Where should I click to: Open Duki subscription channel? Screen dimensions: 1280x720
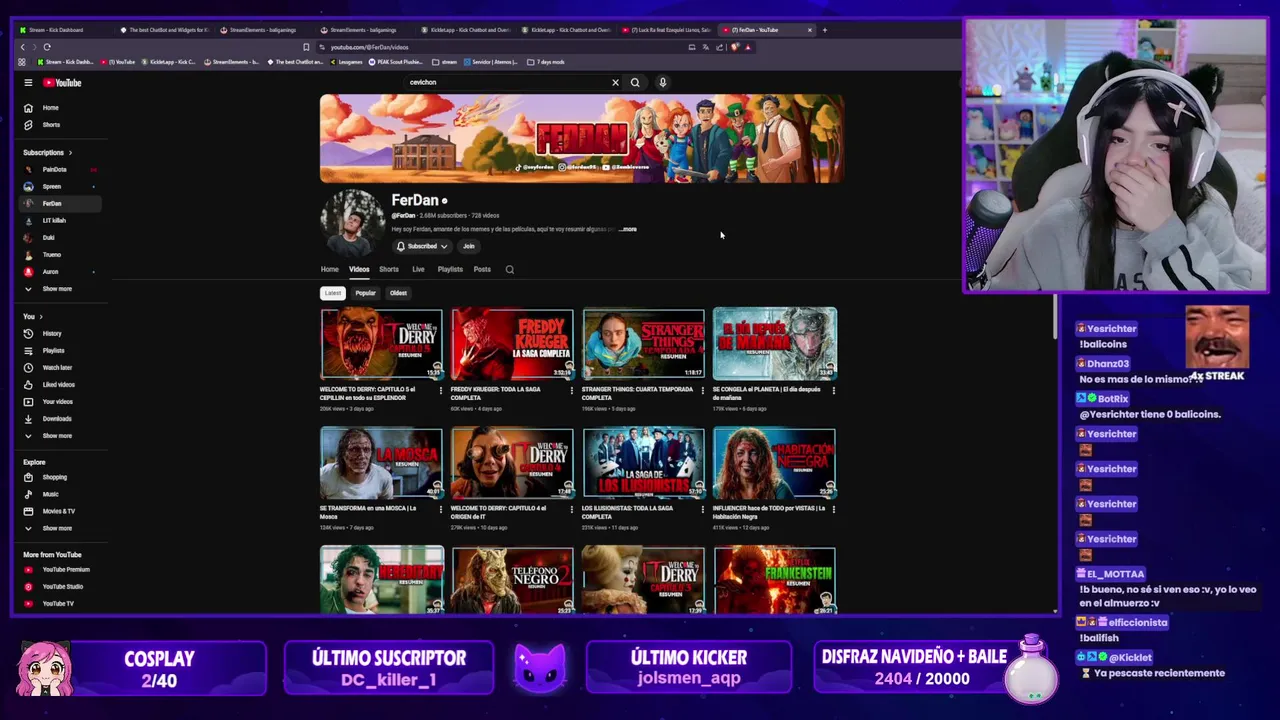[x=60, y=238]
